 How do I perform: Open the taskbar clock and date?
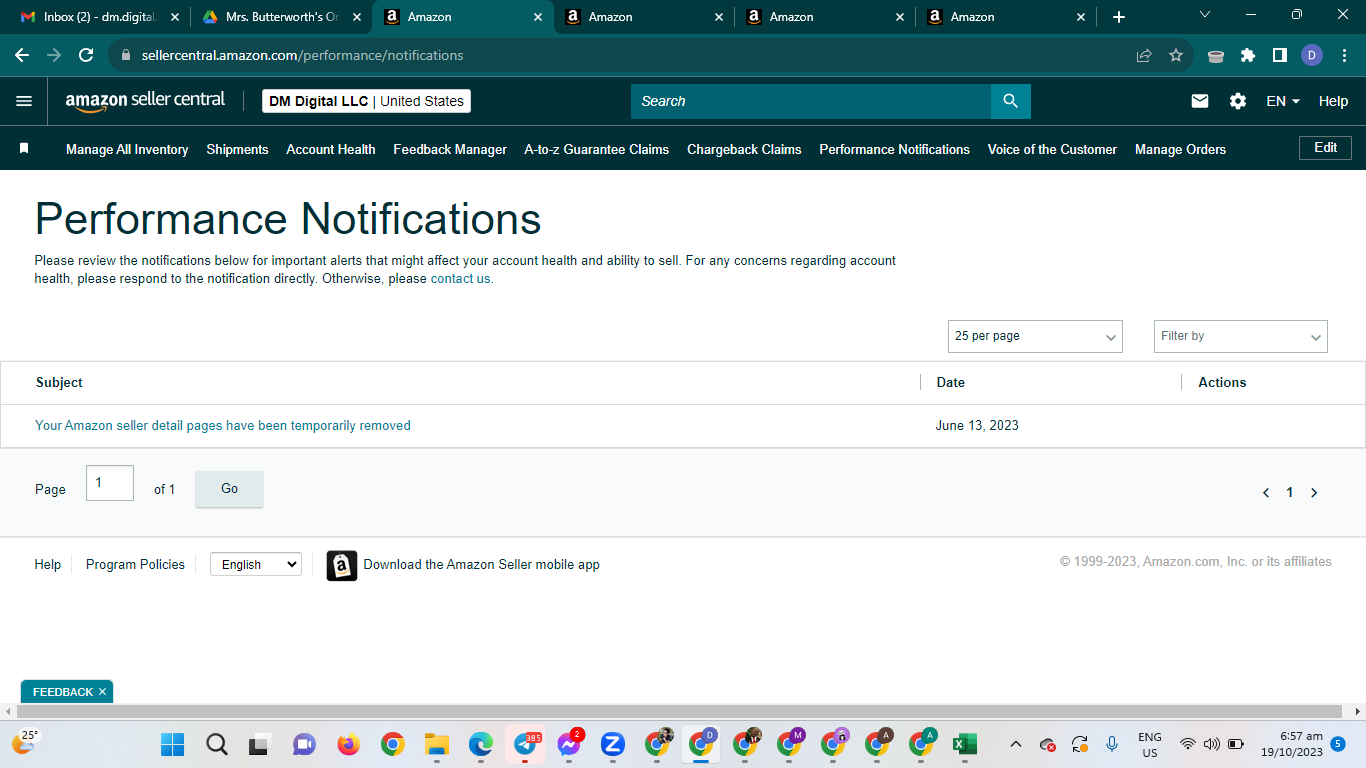point(1290,744)
